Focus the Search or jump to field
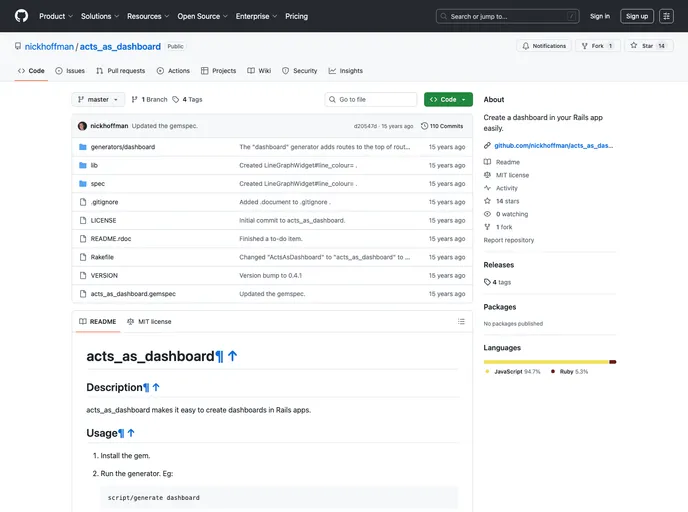This screenshot has width=688, height=512. click(x=508, y=16)
